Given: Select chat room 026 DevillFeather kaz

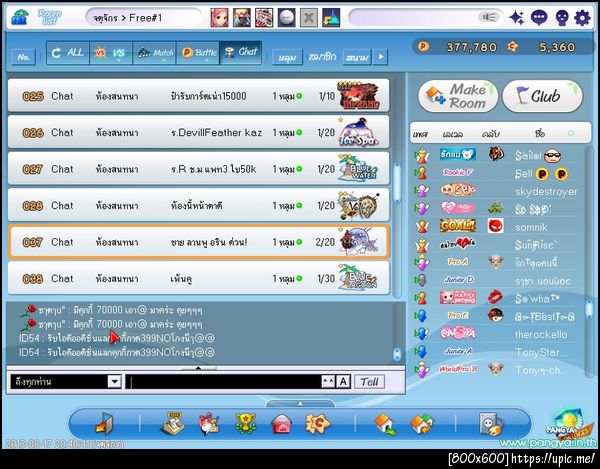Looking at the screenshot, I should 199,132.
